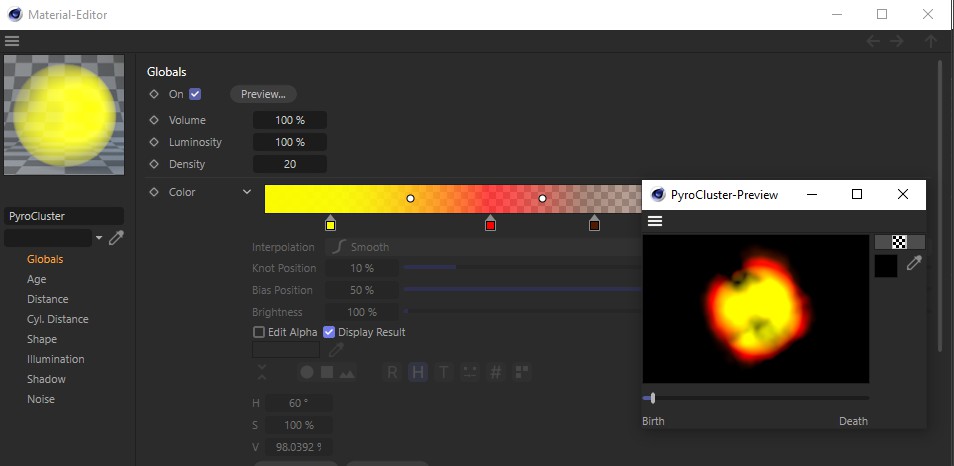Click the Bias Position slider
This screenshot has width=954, height=466.
(x=522, y=290)
